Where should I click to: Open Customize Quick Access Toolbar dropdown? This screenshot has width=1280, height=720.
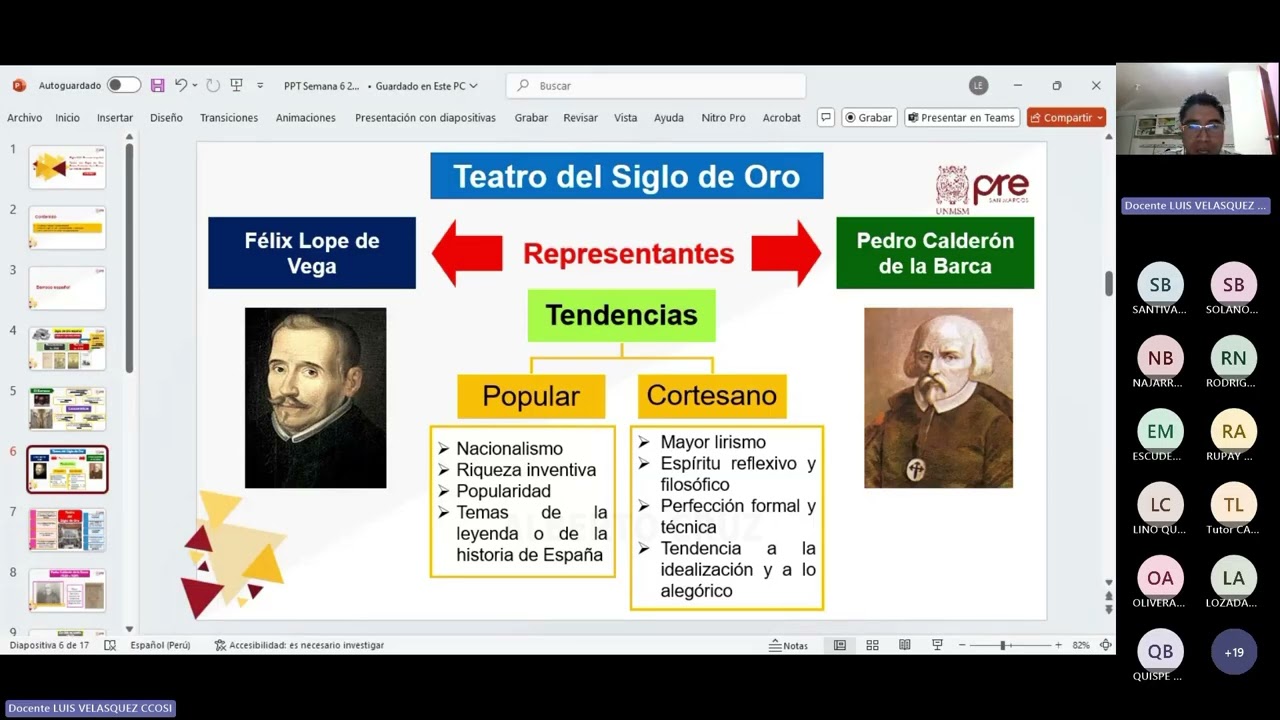260,86
